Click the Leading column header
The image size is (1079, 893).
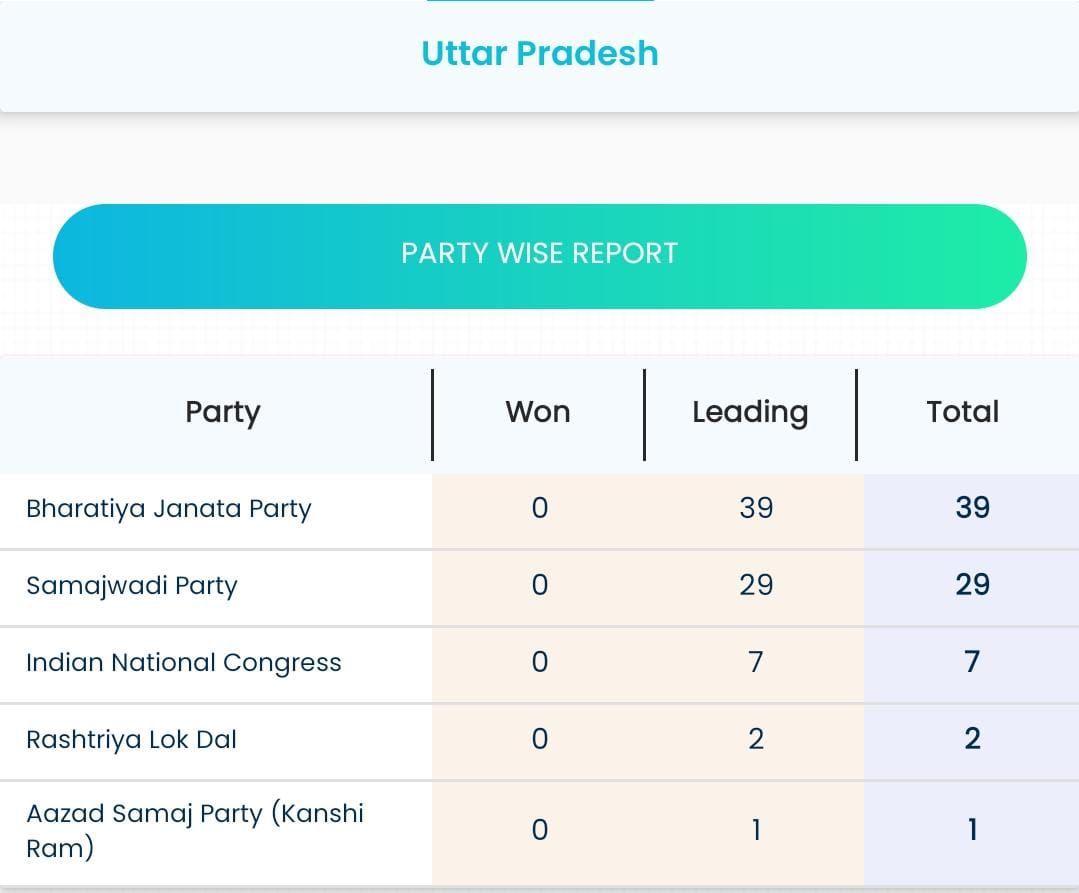pos(750,413)
